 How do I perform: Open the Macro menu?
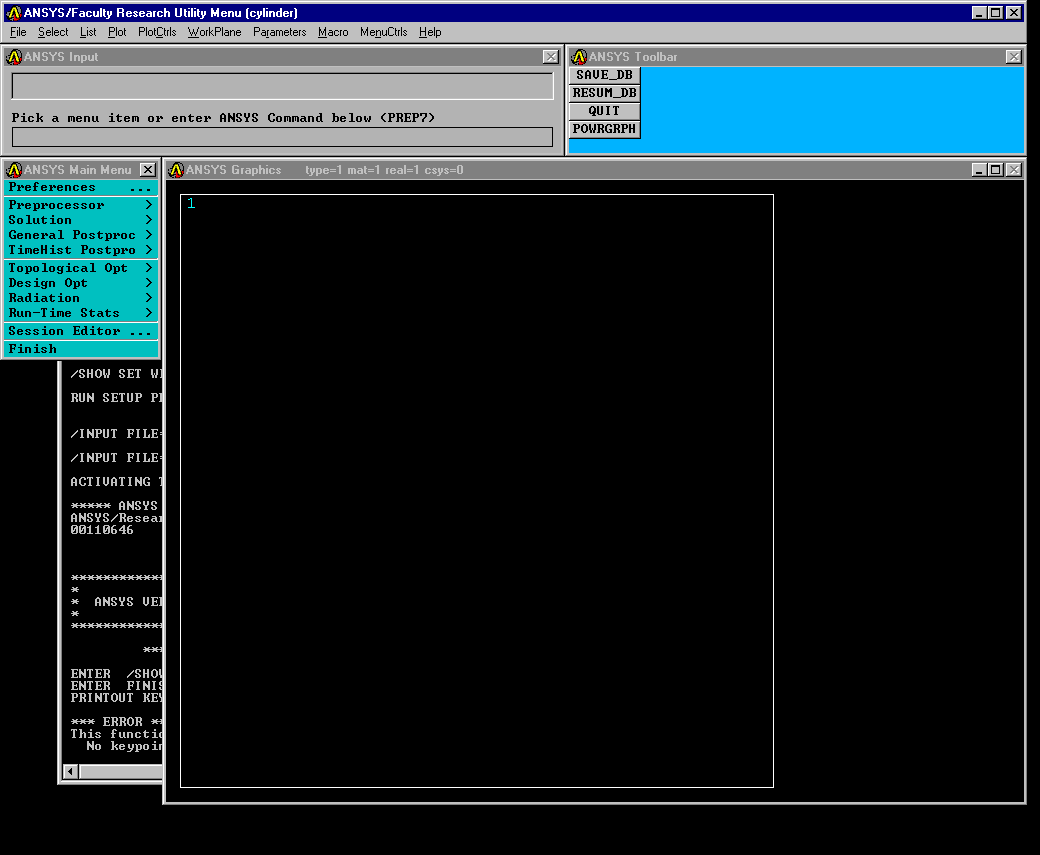pos(333,32)
